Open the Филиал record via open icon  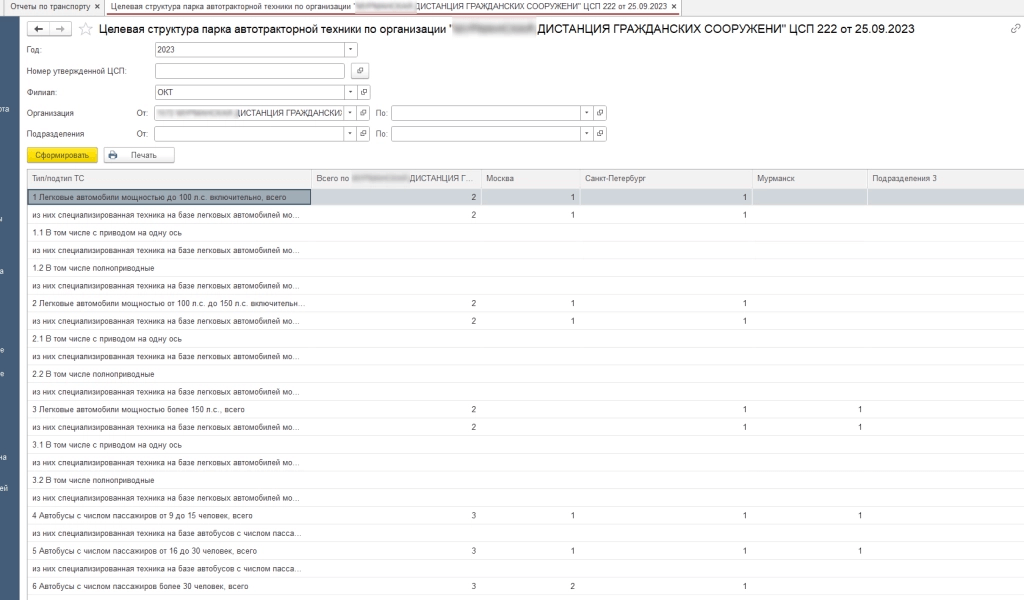364,92
